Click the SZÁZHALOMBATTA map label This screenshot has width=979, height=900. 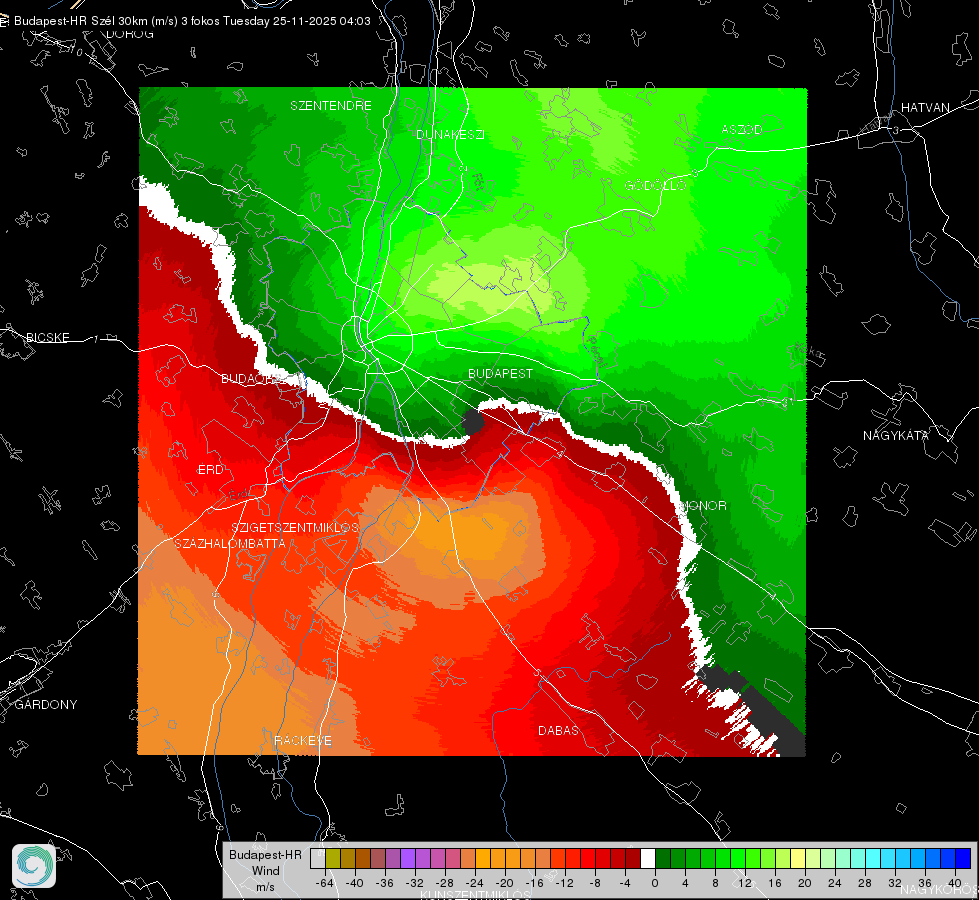point(230,543)
